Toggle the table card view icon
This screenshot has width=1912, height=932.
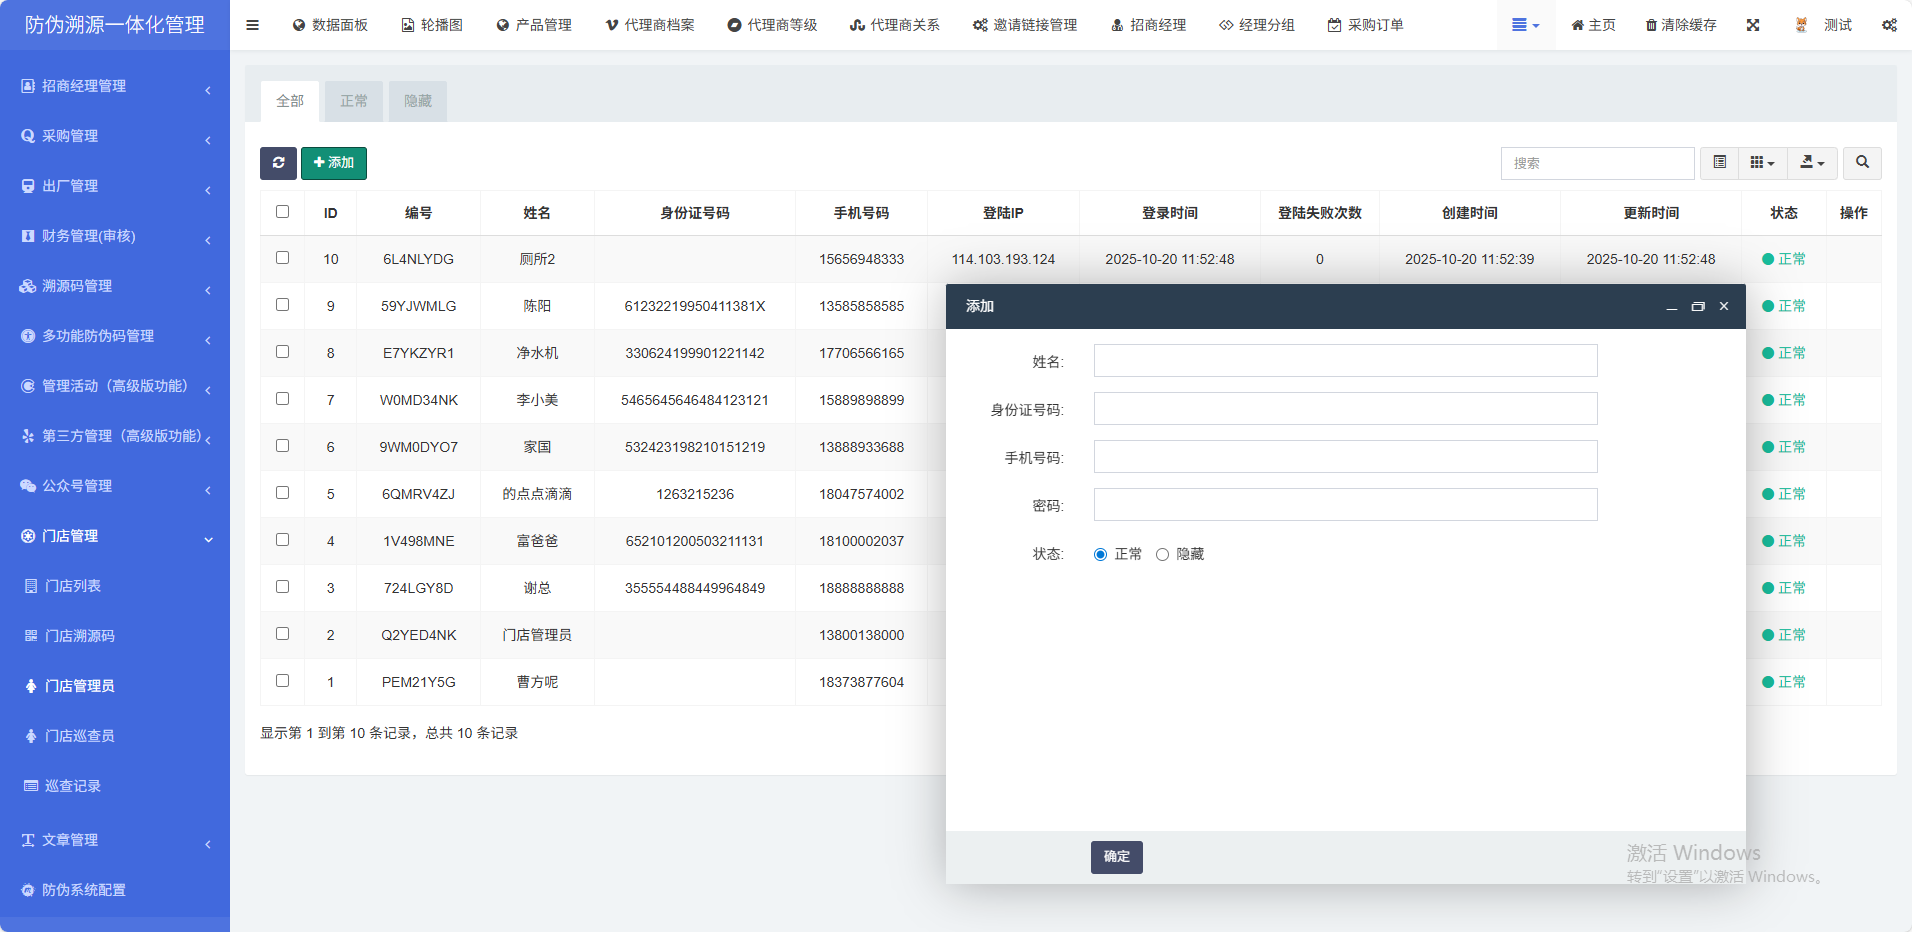pyautogui.click(x=1719, y=163)
